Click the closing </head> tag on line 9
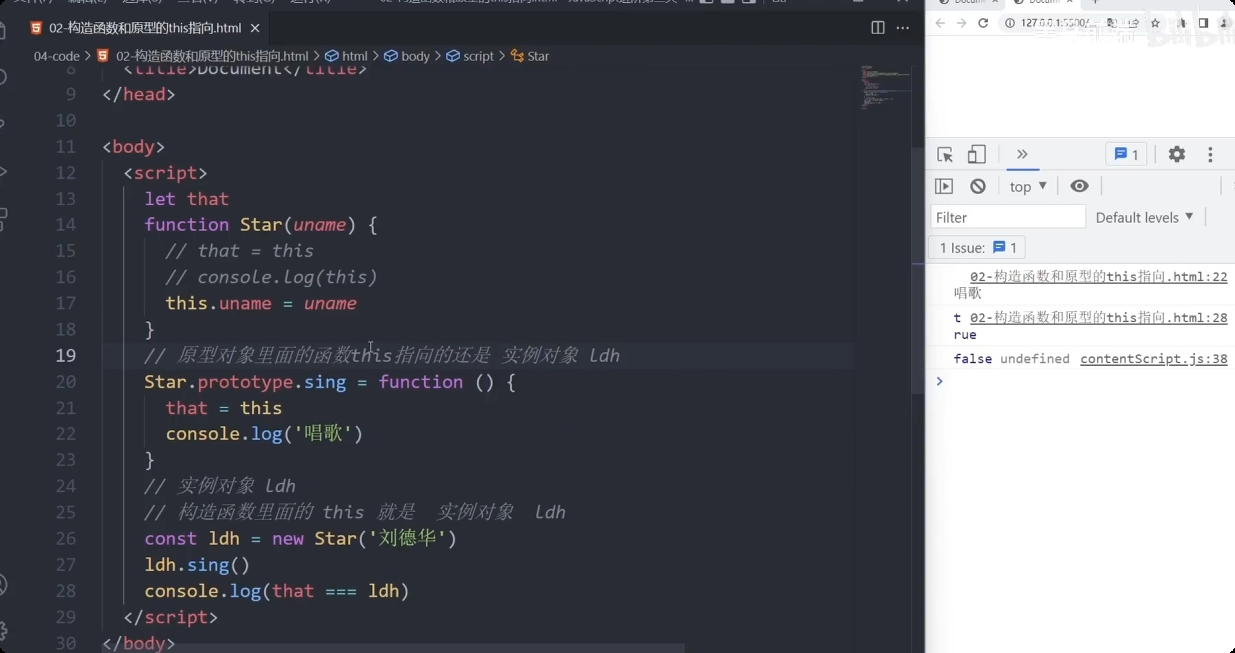Screen dimensions: 1235x653 pos(138,95)
